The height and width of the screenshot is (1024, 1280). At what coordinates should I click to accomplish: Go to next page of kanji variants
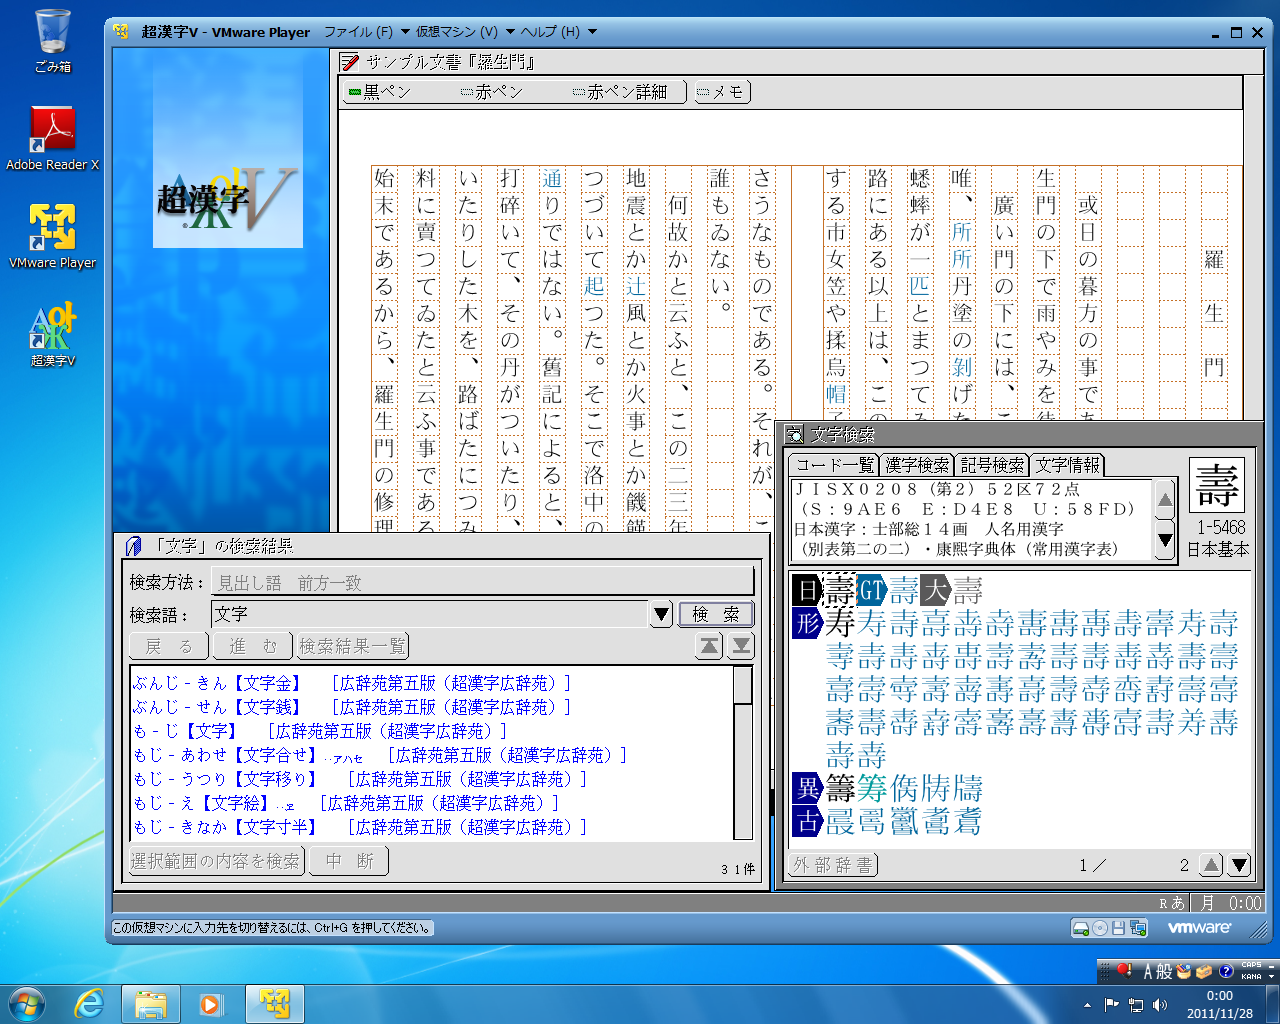(1239, 865)
